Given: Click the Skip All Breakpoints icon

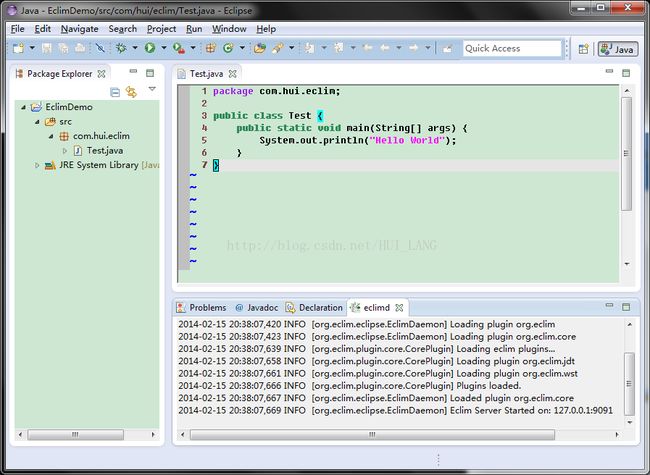Looking at the screenshot, I should point(100,48).
